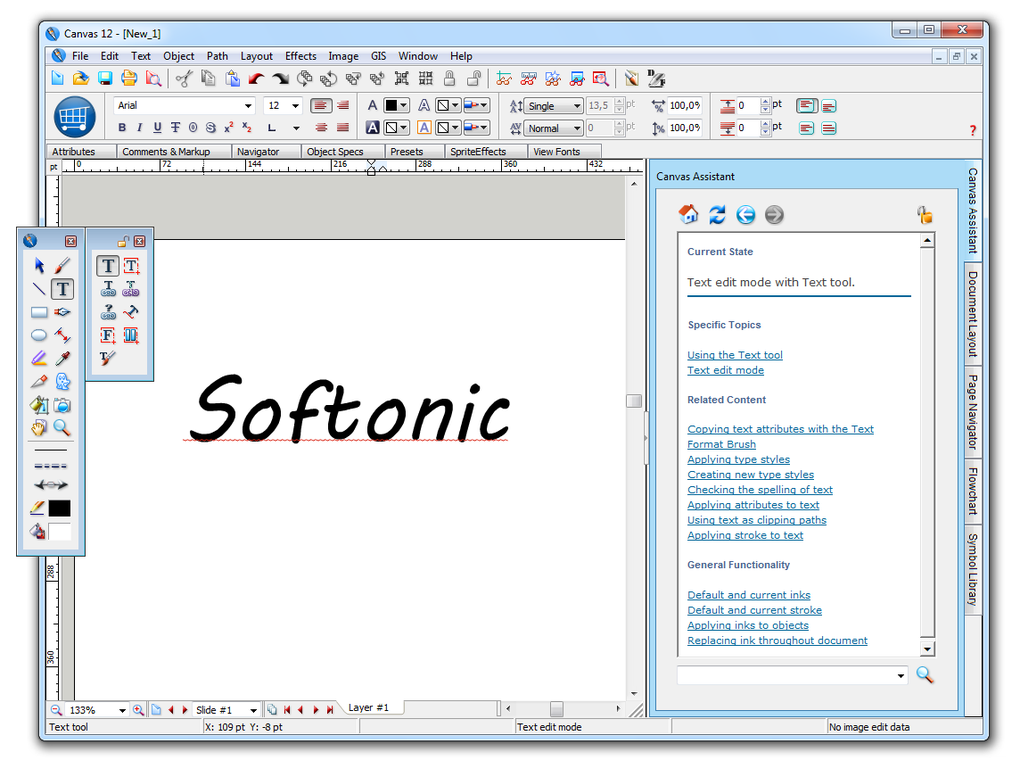Open the font size 12 dropdown
1020x777 pixels.
(295, 105)
